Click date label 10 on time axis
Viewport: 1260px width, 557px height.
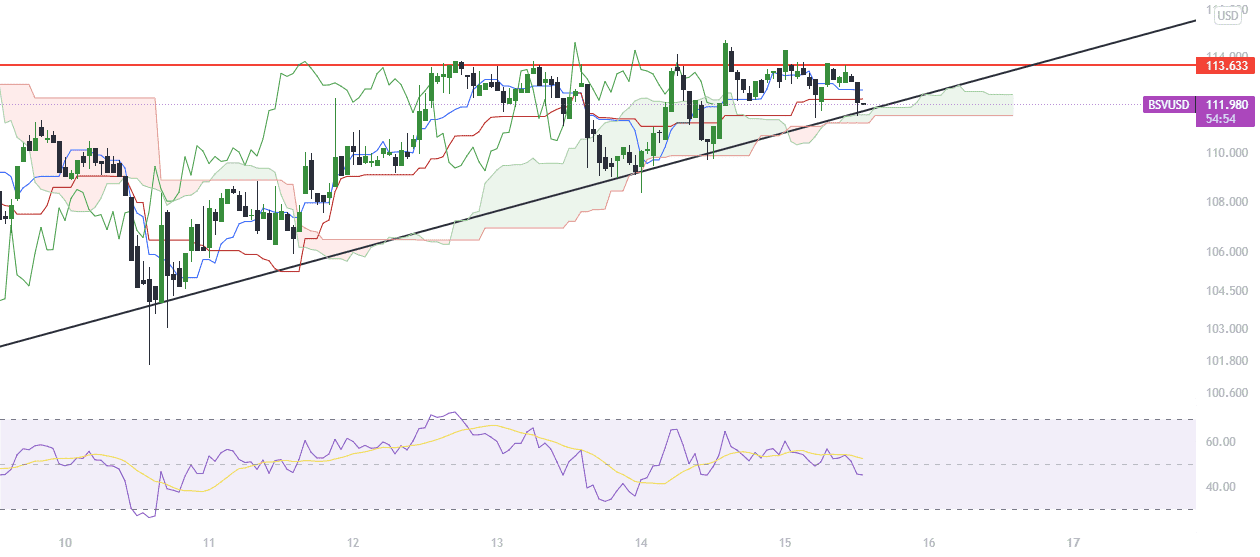click(66, 543)
